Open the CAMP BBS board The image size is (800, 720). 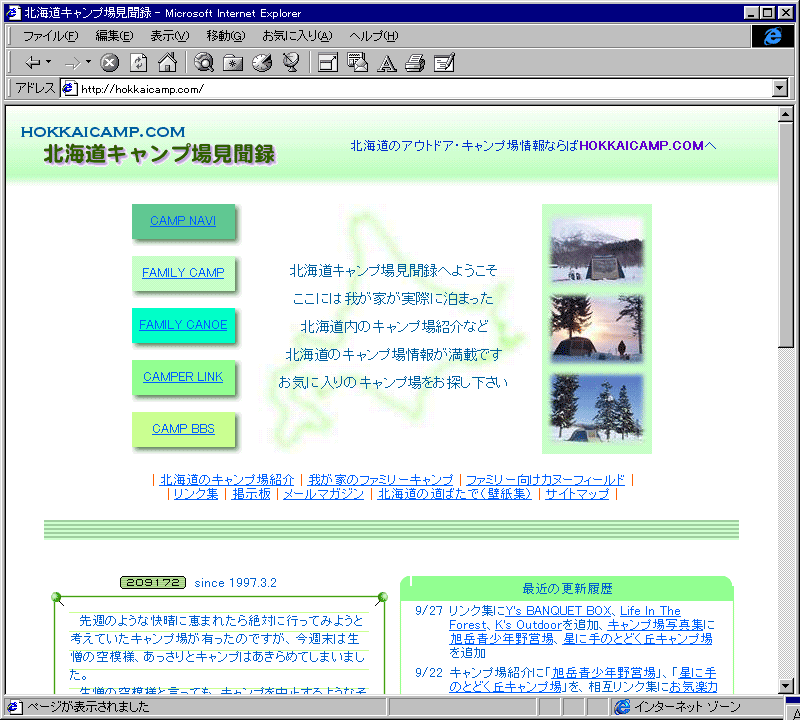[183, 429]
